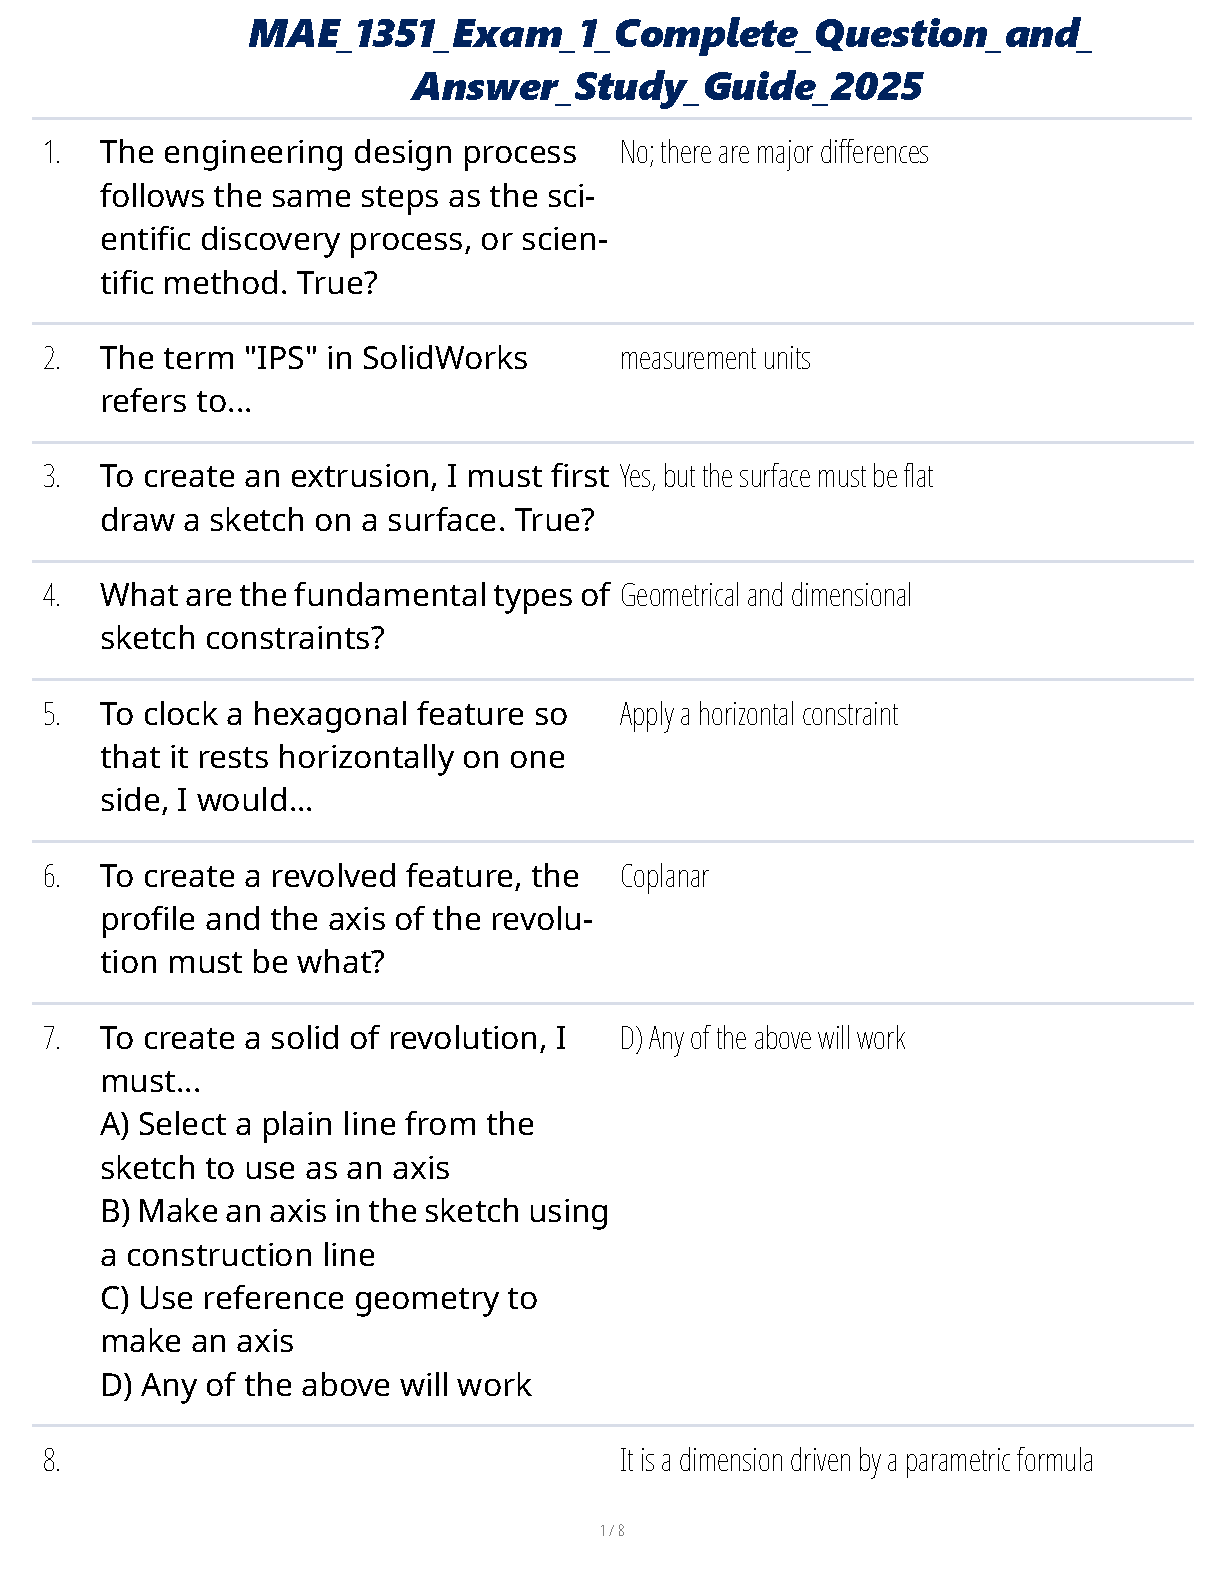Screen dimensions: 1224x1584
Task: Click option C about reference geometry
Action: click(319, 1319)
